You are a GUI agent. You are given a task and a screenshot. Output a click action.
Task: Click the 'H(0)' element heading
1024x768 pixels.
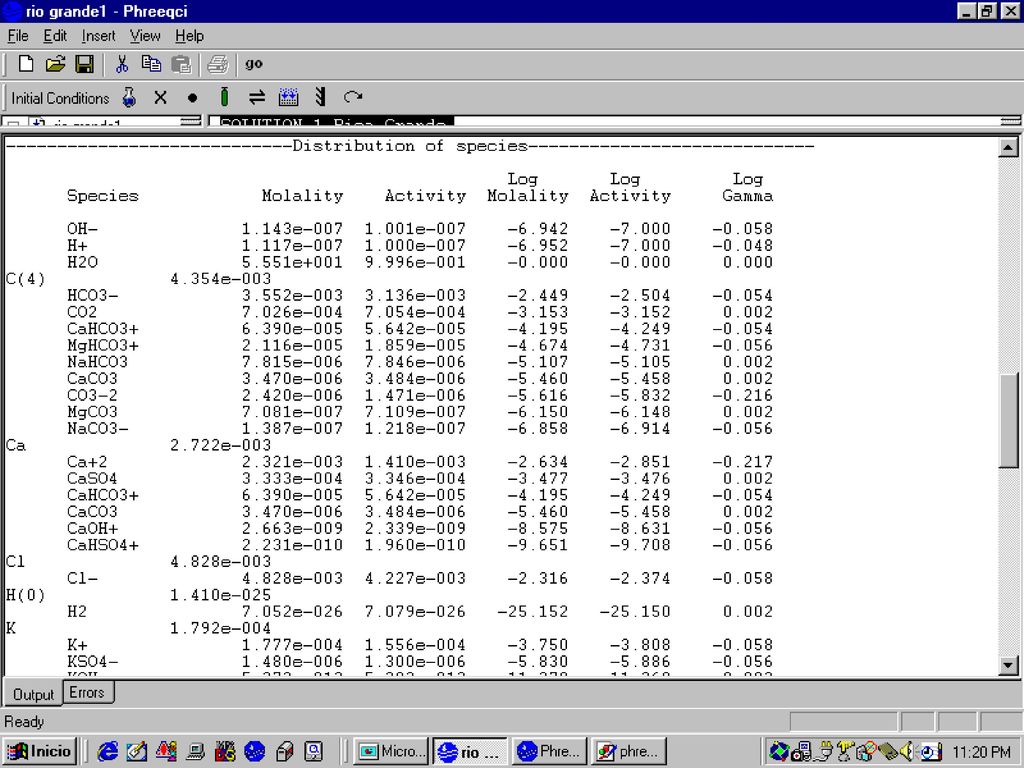(25, 596)
